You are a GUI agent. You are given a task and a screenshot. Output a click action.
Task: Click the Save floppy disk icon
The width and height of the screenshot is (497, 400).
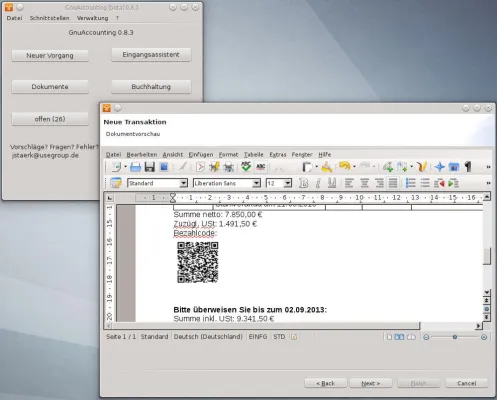150,167
